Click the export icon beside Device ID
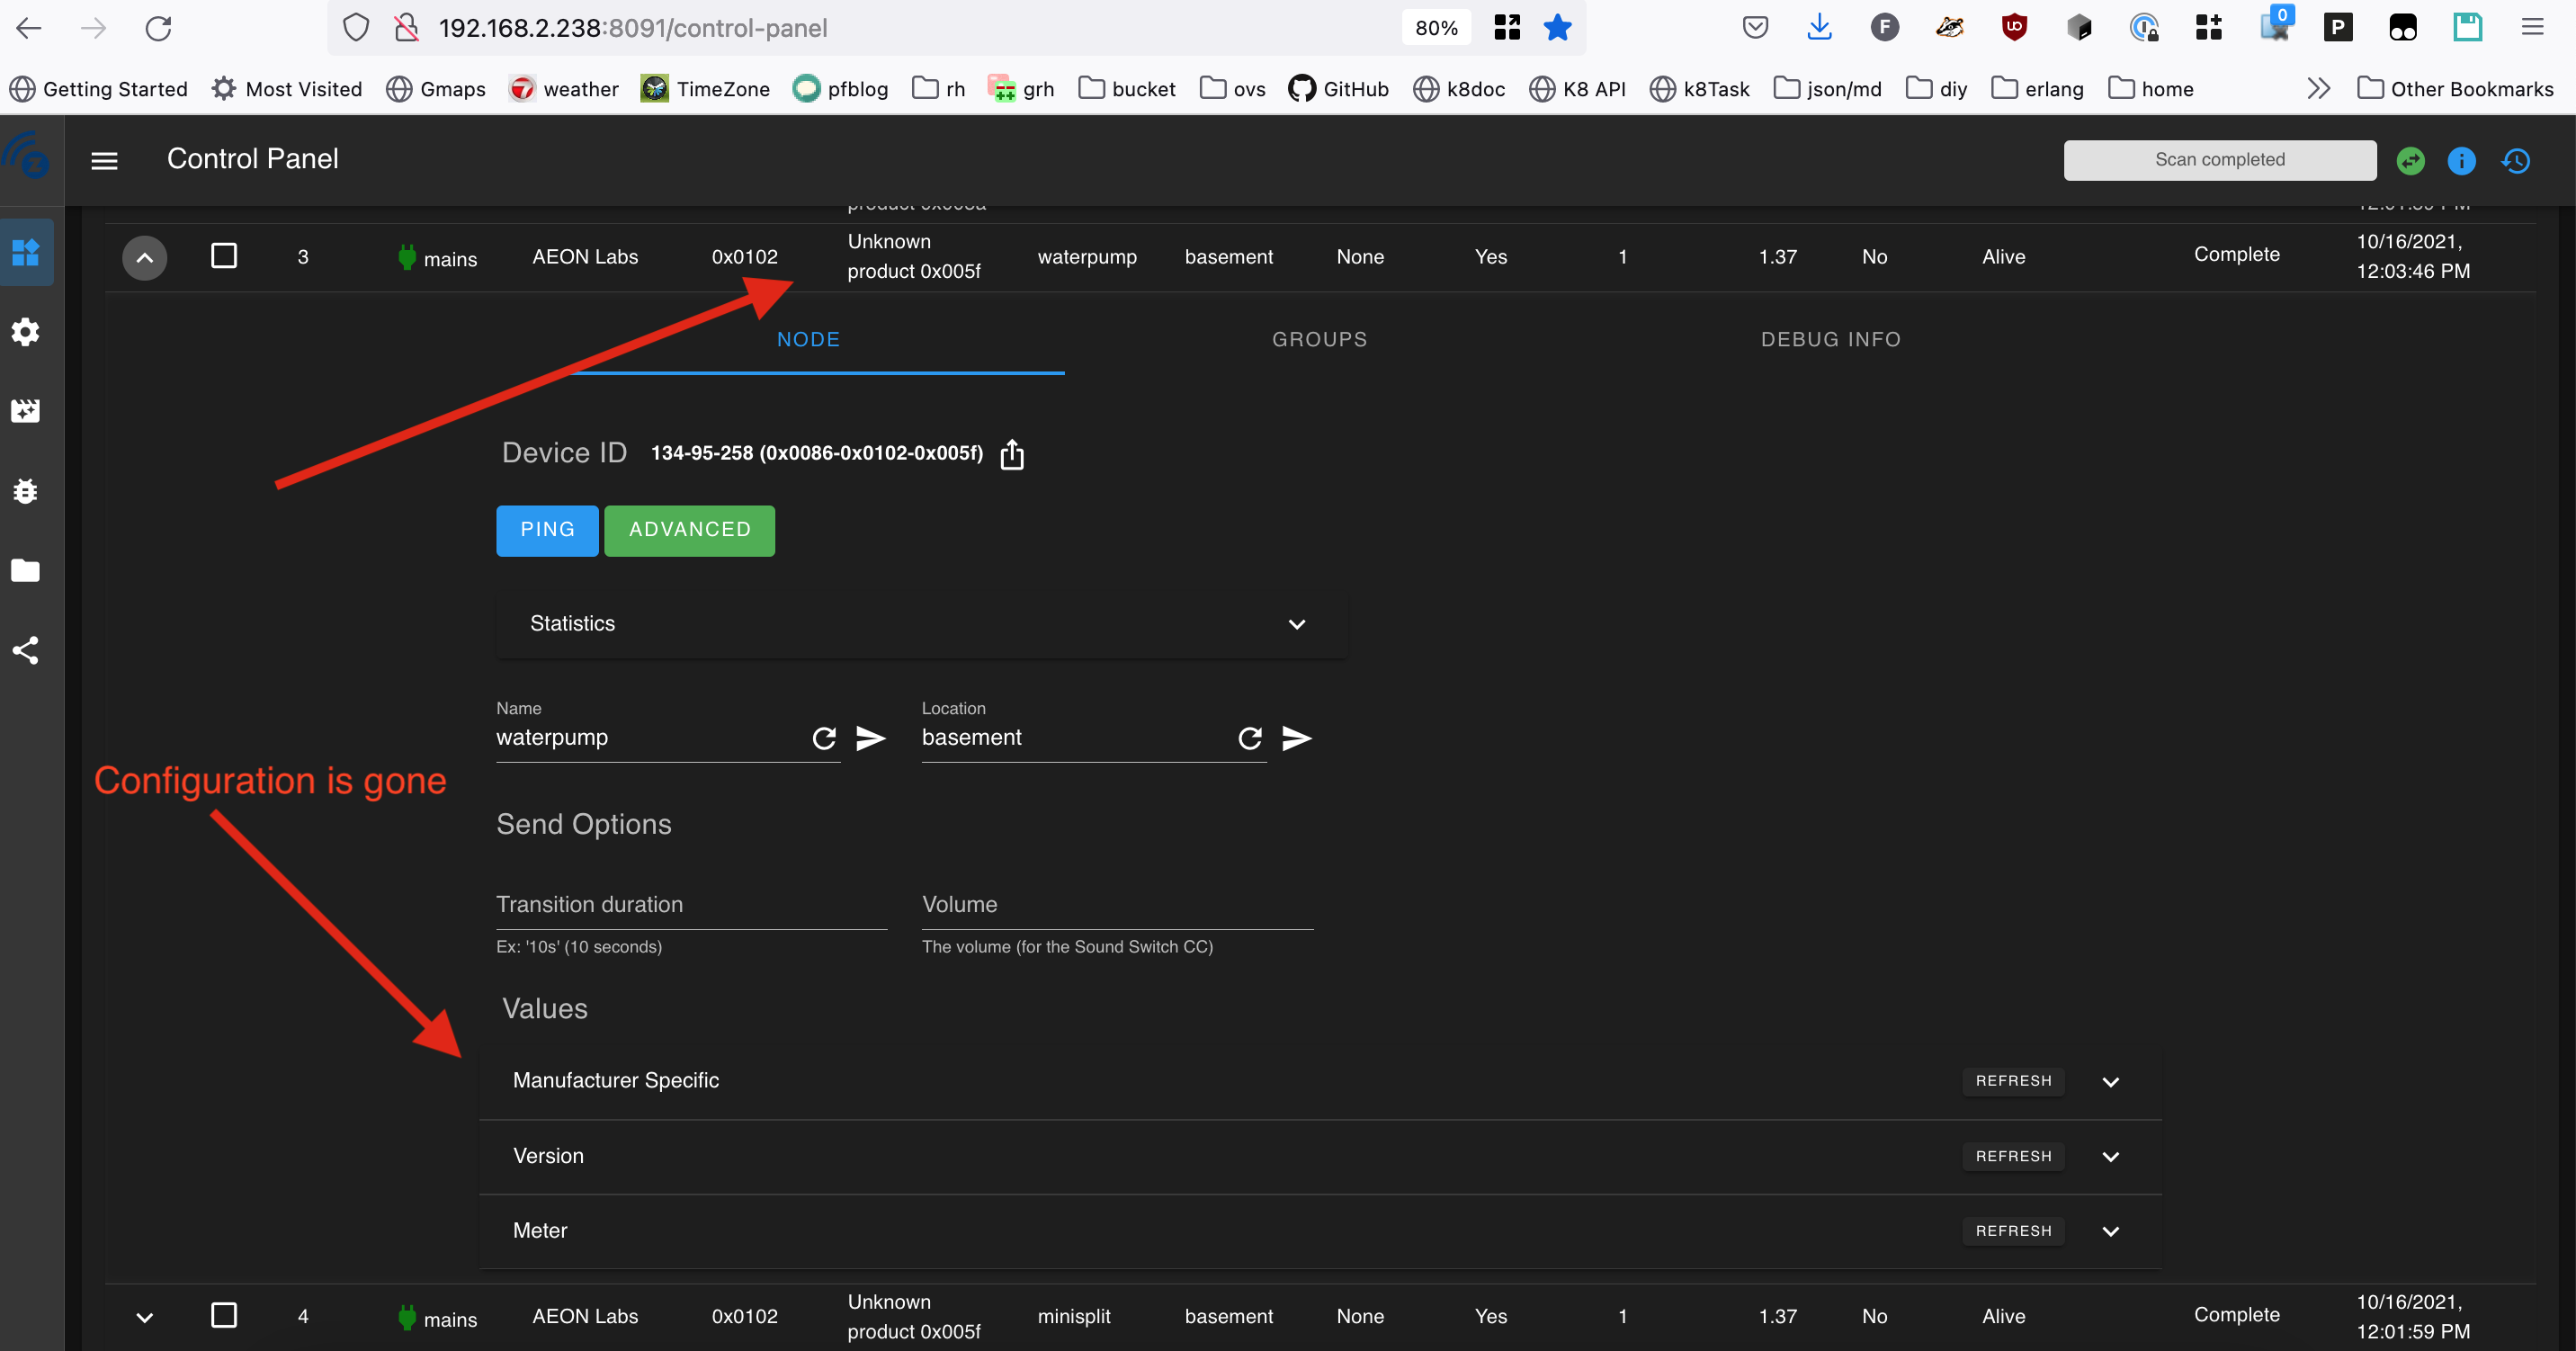2576x1351 pixels. pyautogui.click(x=1012, y=454)
